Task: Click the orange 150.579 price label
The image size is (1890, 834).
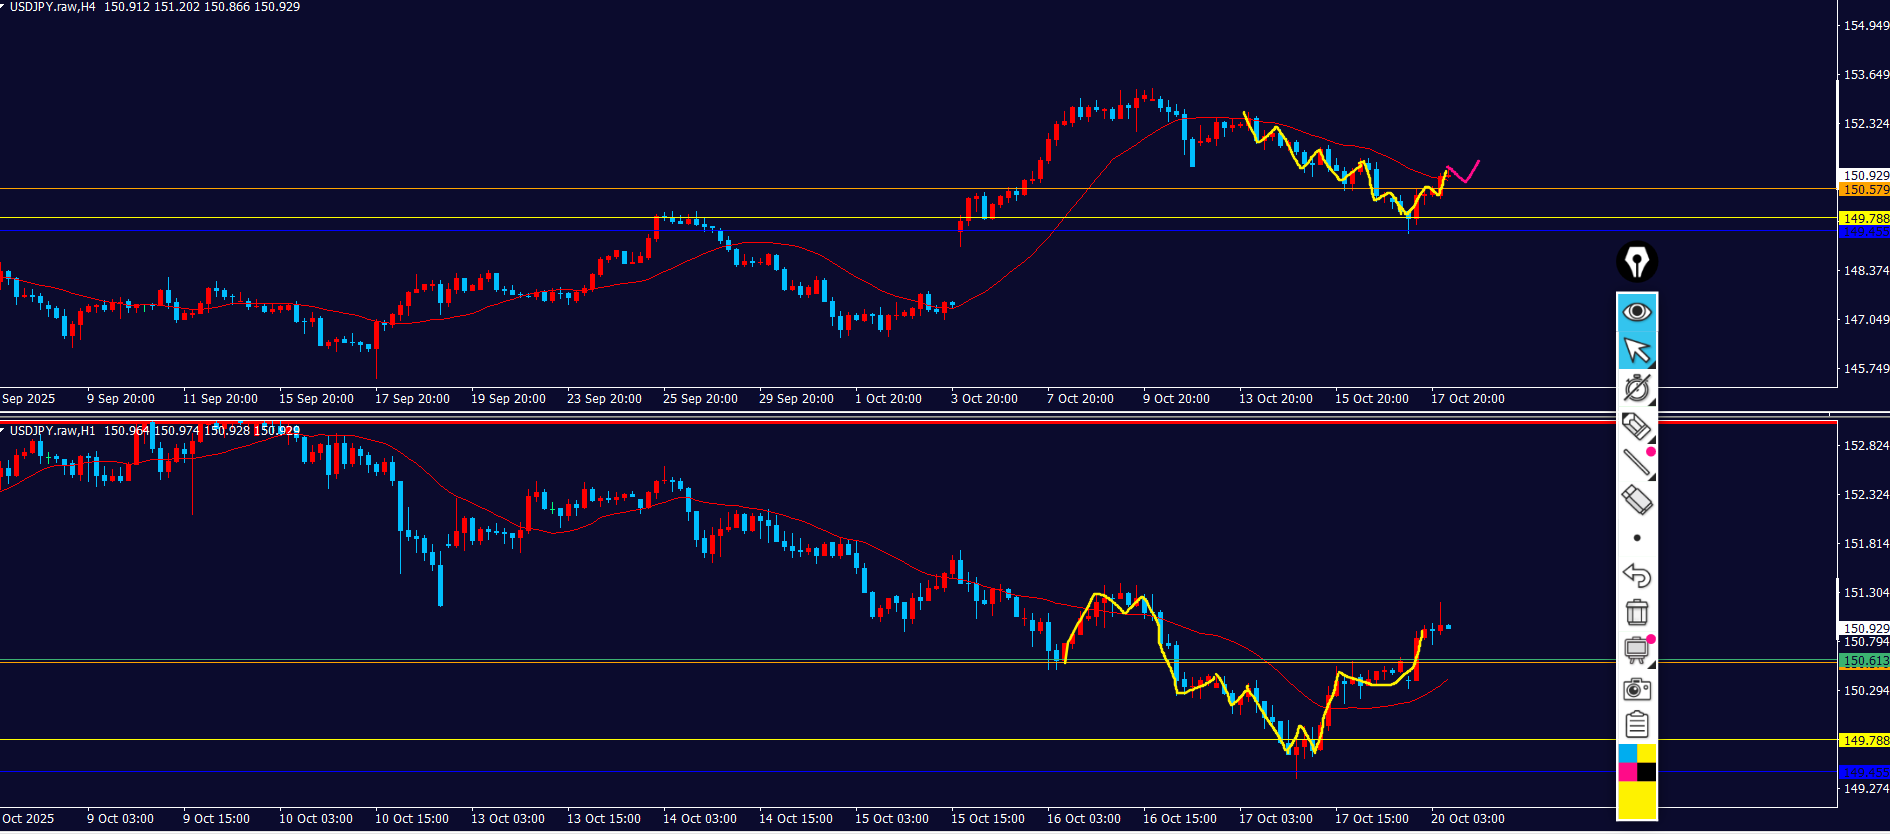Action: click(x=1865, y=190)
